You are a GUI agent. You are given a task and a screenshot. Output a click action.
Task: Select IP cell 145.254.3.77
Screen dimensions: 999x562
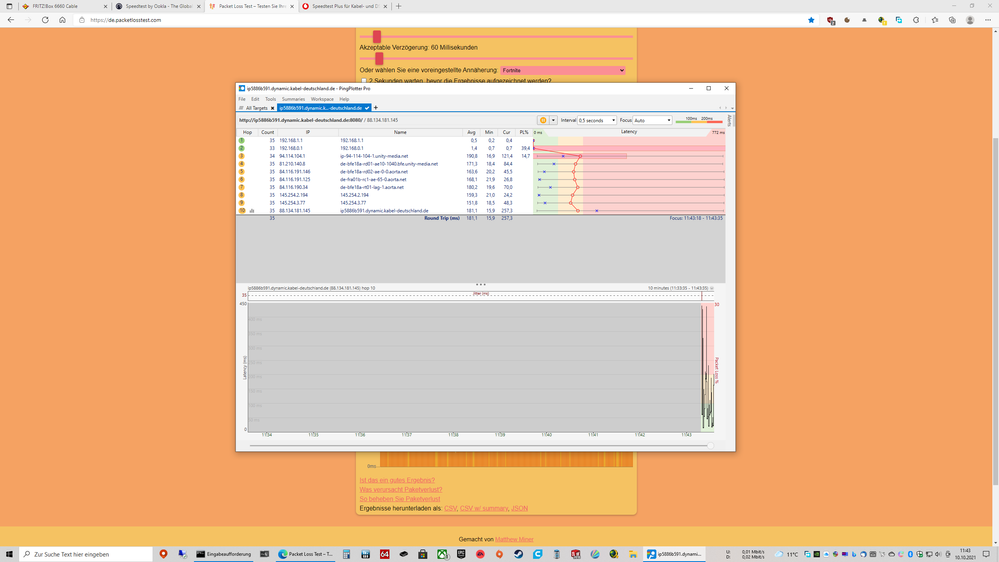(x=291, y=203)
